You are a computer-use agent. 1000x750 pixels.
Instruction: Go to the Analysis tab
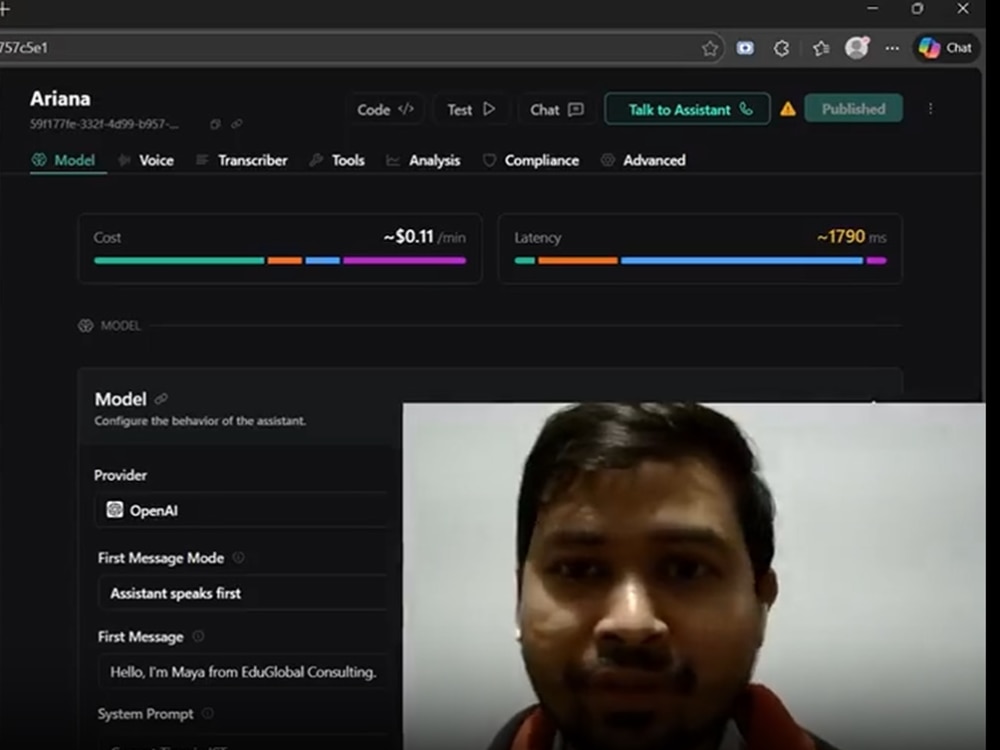tap(423, 160)
